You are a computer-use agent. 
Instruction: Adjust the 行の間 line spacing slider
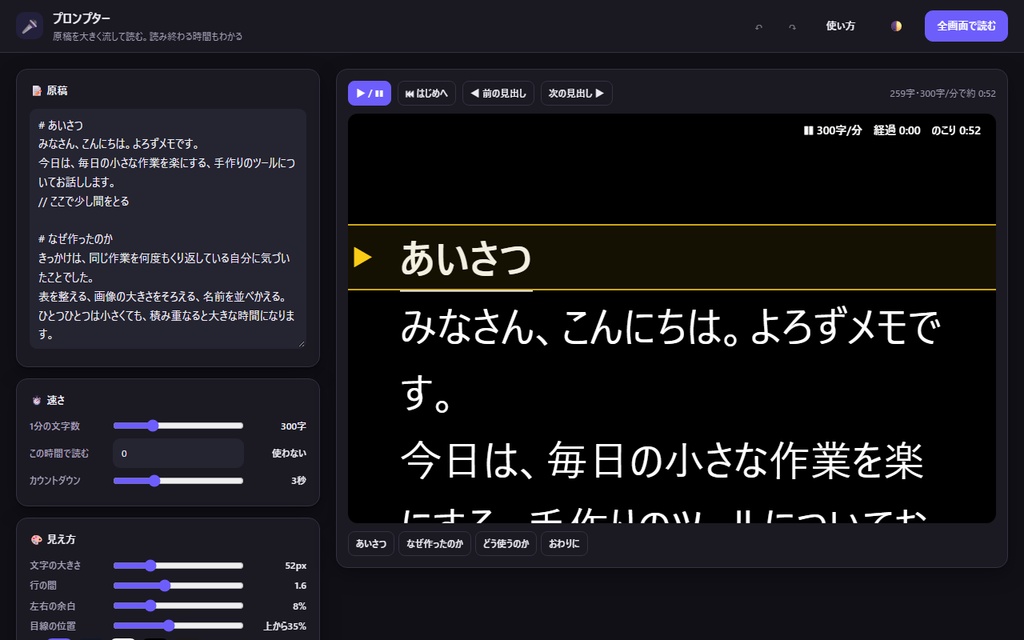(x=178, y=586)
